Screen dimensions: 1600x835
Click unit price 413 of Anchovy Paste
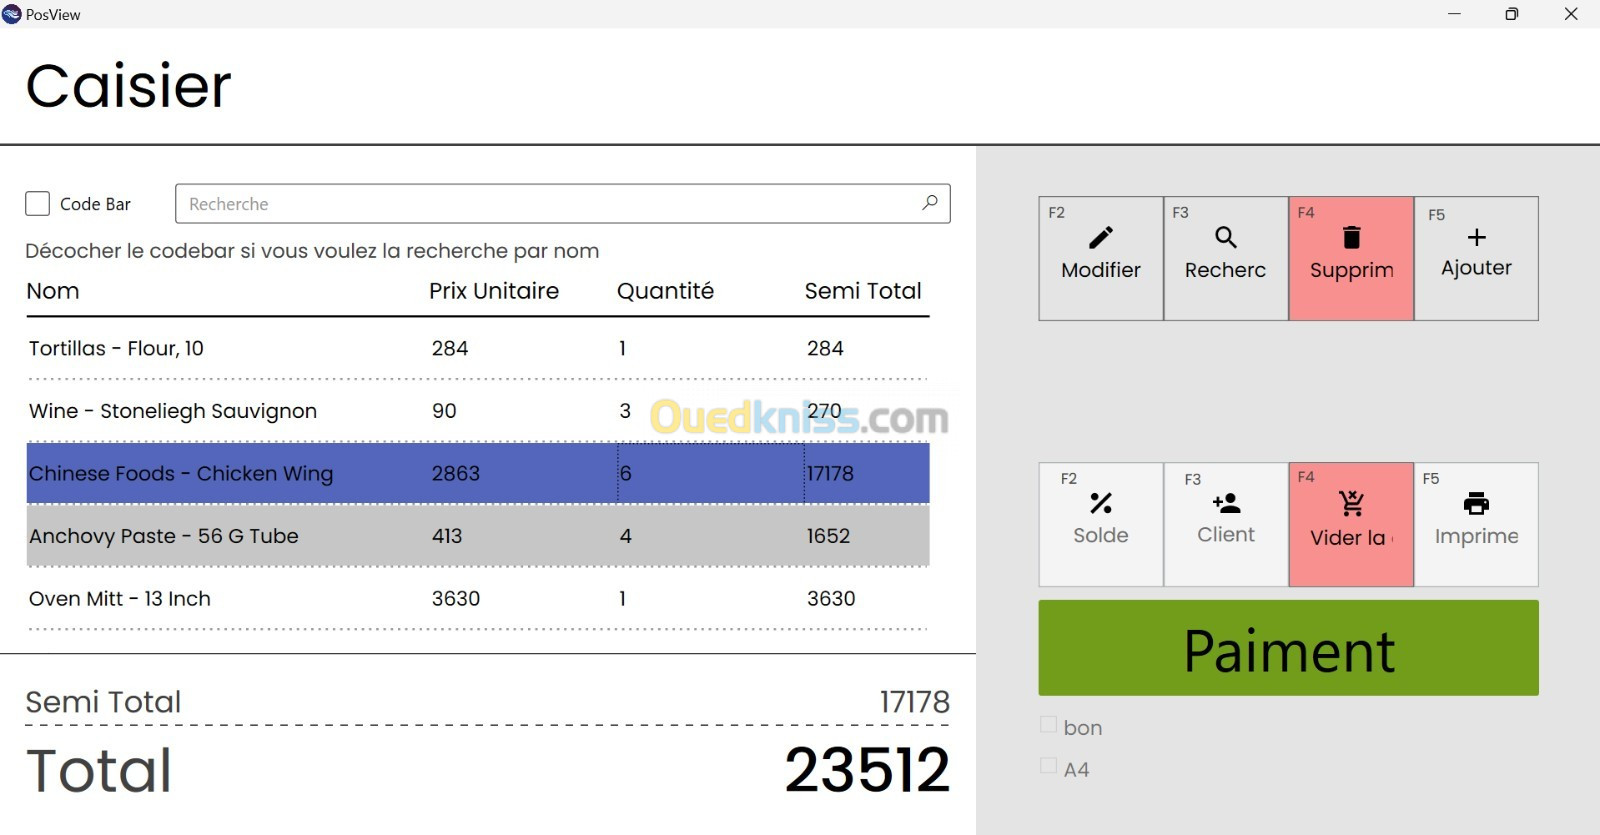point(447,536)
